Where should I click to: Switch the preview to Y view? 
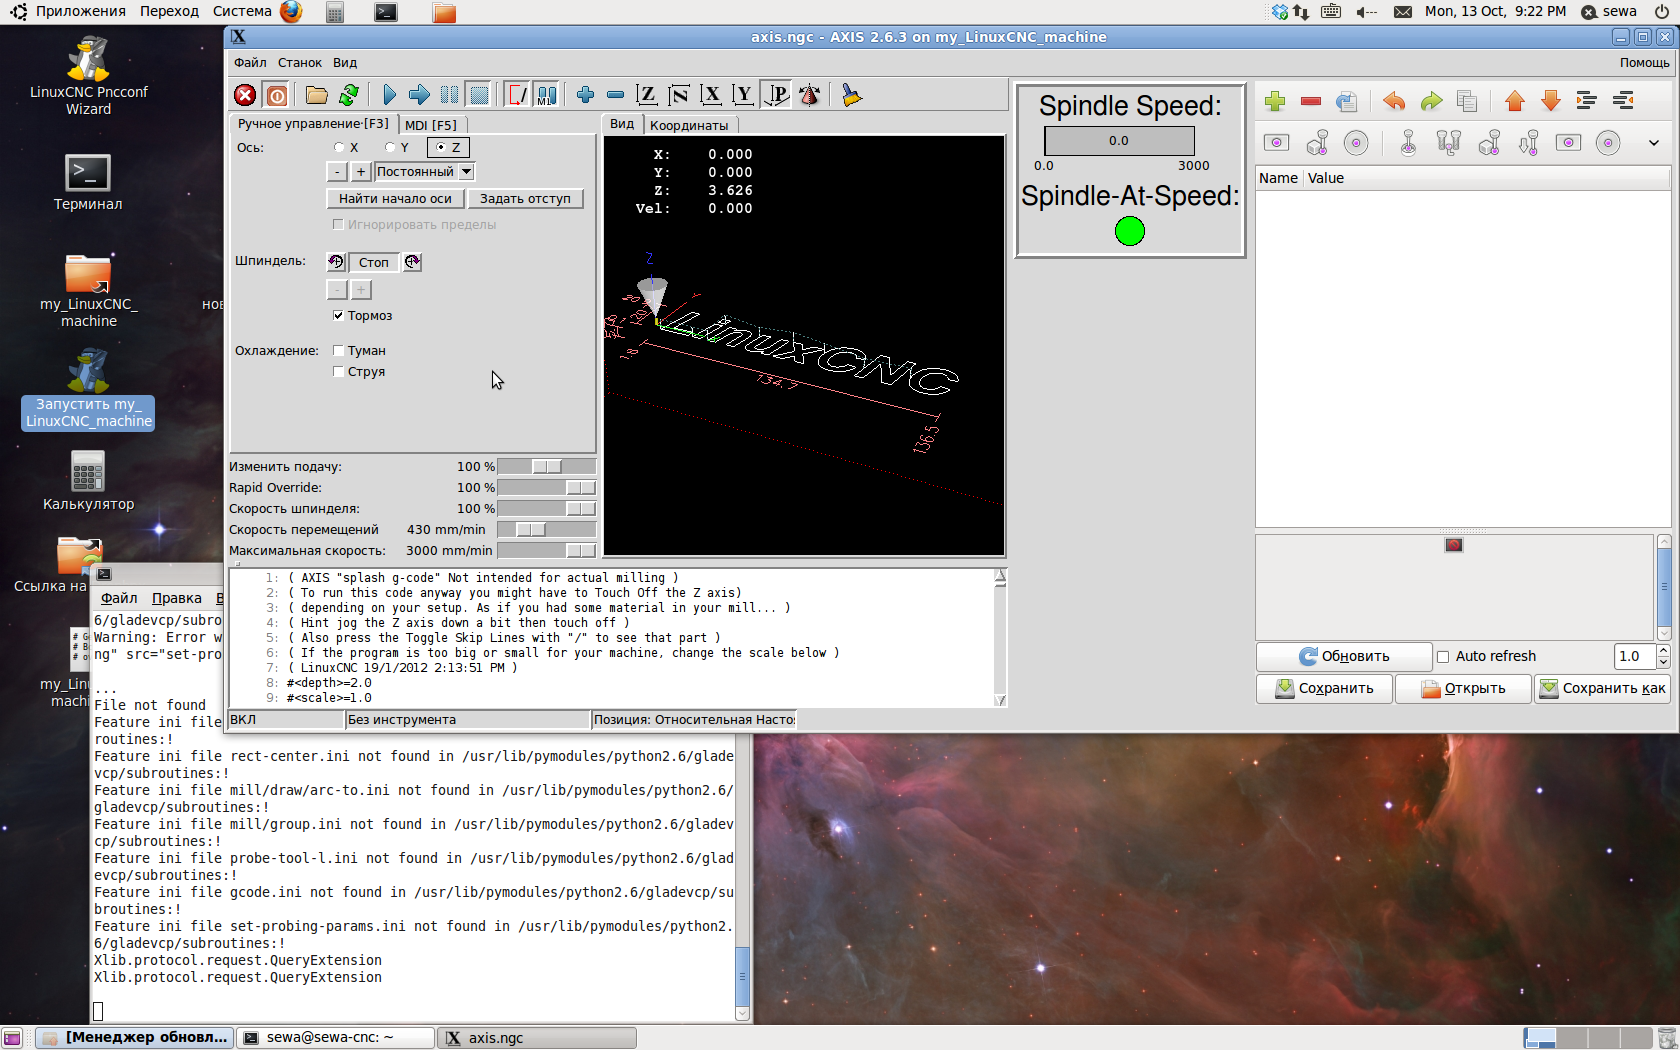coord(743,95)
